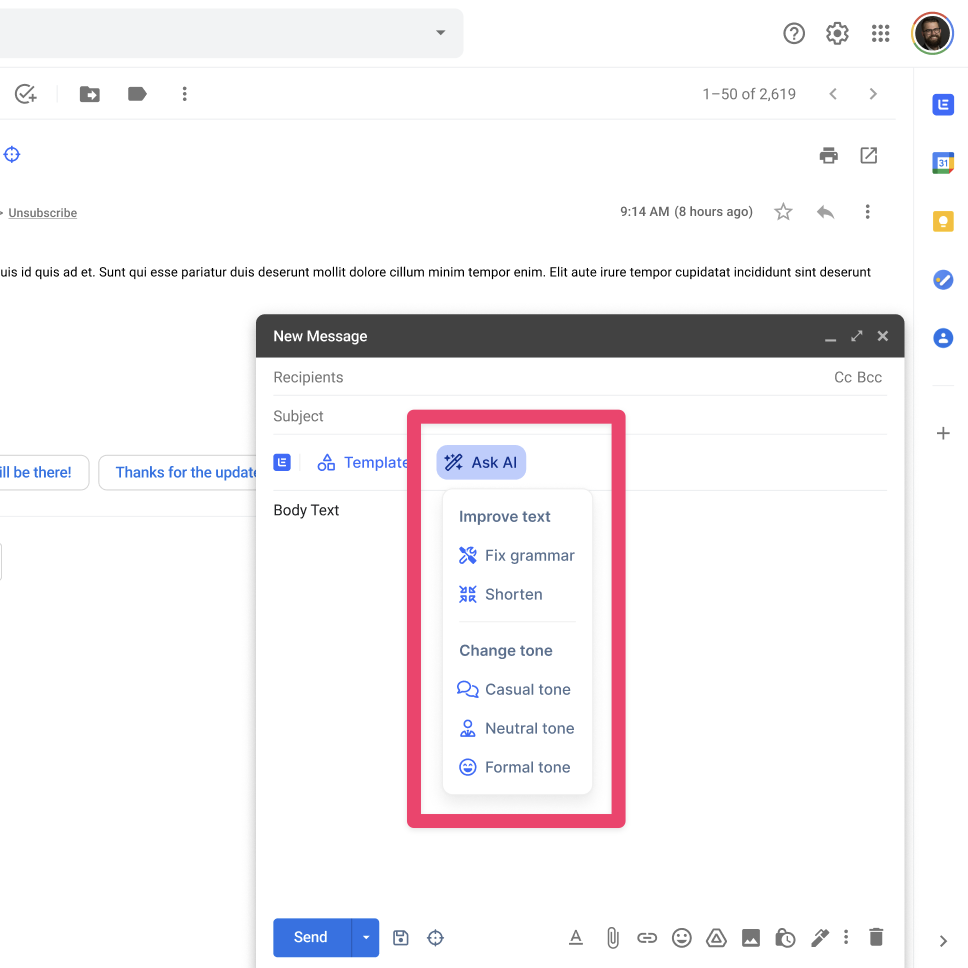Click the Unsubscribe link

click(x=42, y=212)
